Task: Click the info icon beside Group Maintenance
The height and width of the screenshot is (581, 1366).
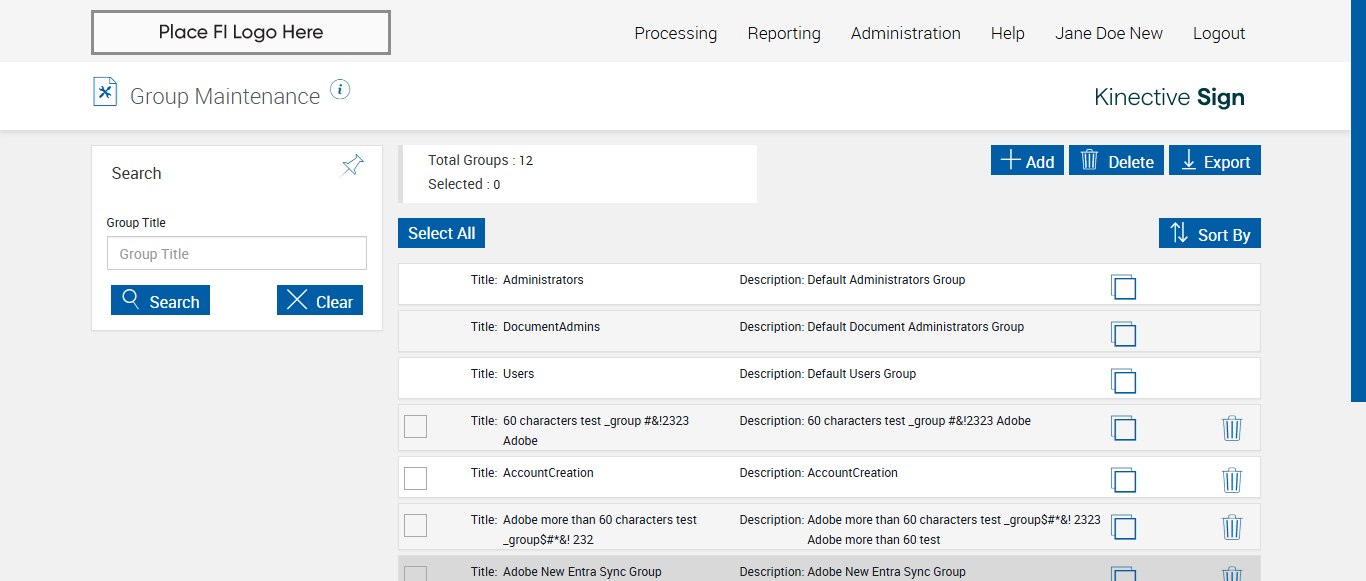Action: point(340,90)
